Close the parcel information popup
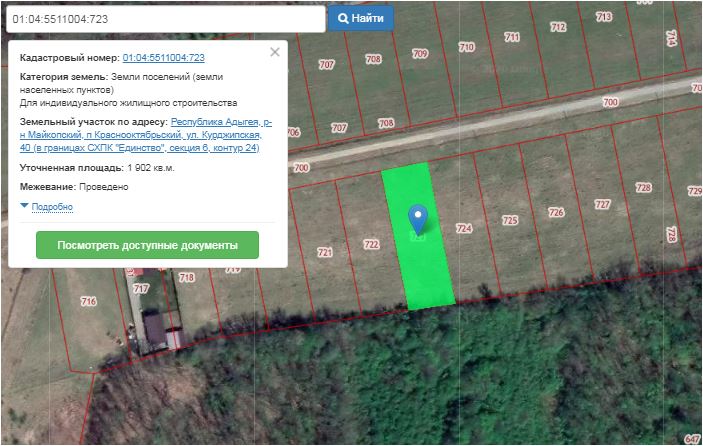 tap(275, 52)
